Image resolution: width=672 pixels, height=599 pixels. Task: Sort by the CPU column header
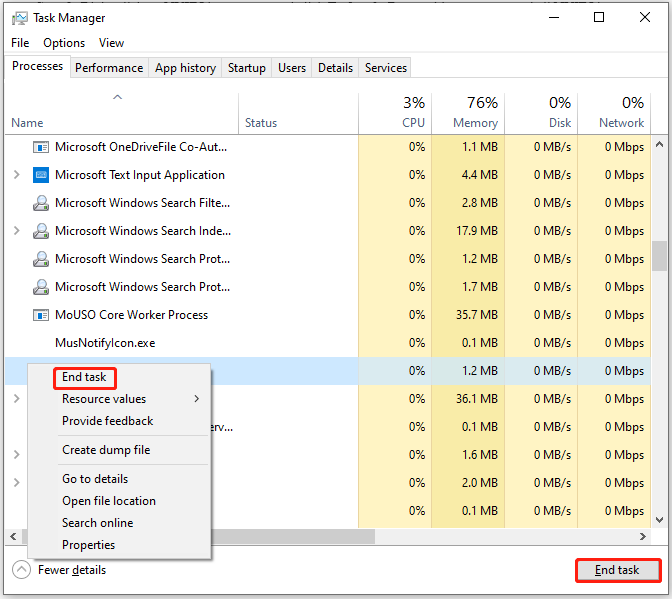pos(395,112)
